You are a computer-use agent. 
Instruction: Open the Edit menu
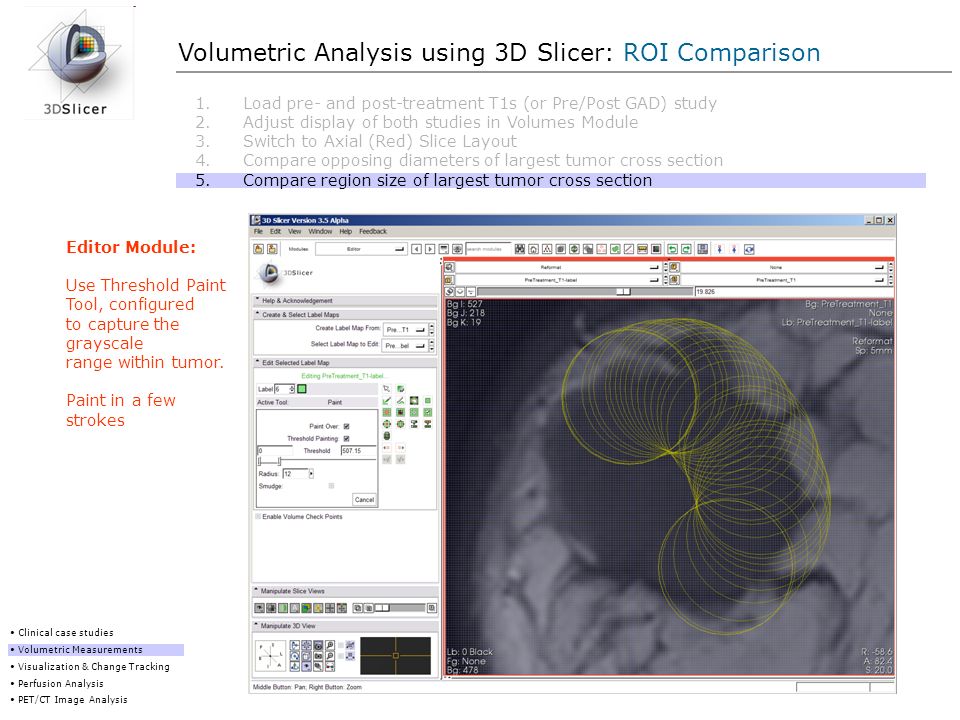pyautogui.click(x=276, y=231)
